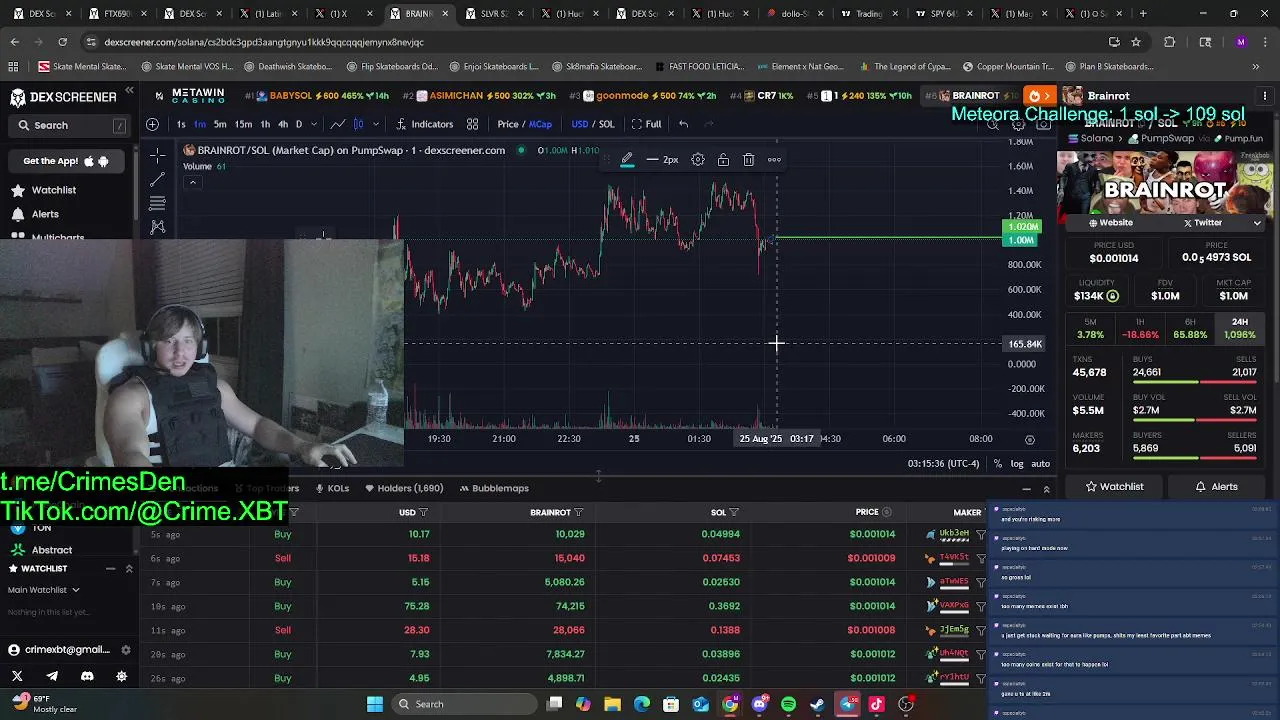
Task: Click the sidebar Search field
Action: 70,125
